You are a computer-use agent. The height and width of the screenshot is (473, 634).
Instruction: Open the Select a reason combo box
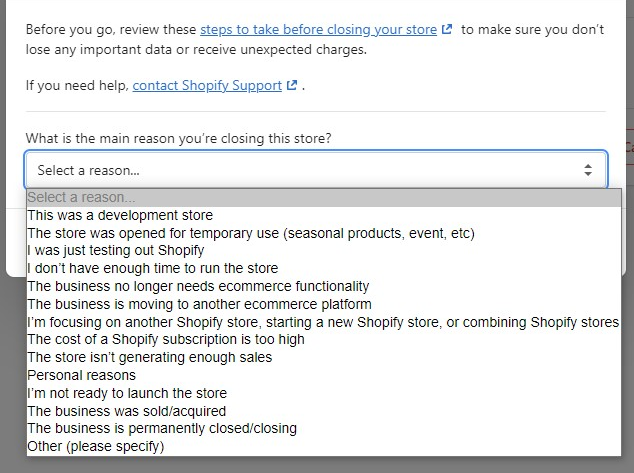[316, 170]
